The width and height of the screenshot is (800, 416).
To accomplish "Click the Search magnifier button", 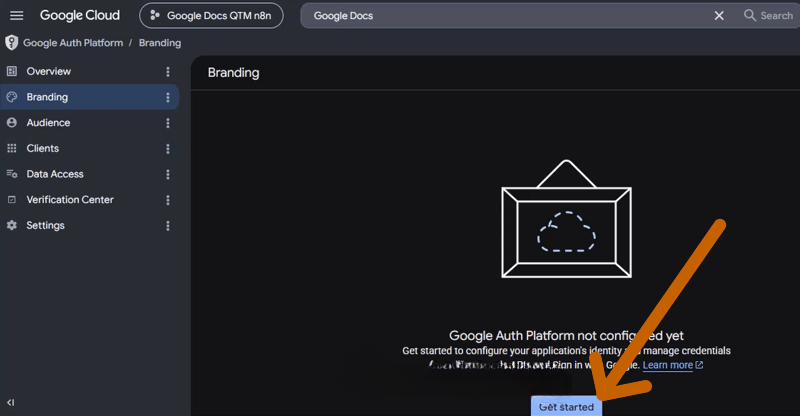I will 768,15.
